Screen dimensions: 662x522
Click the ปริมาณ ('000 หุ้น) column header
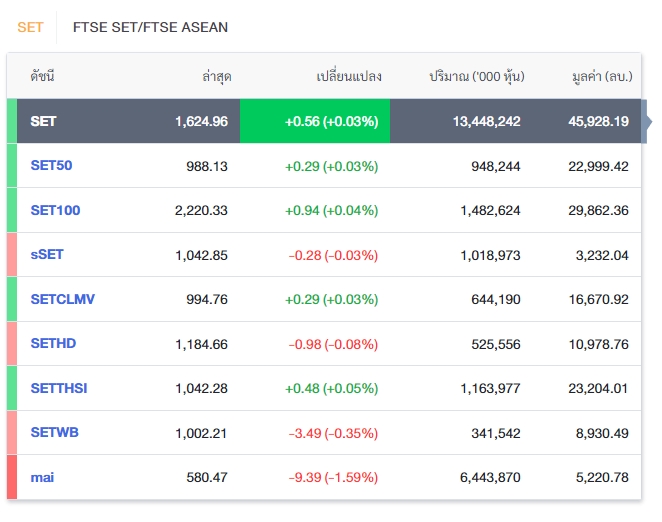tap(476, 76)
